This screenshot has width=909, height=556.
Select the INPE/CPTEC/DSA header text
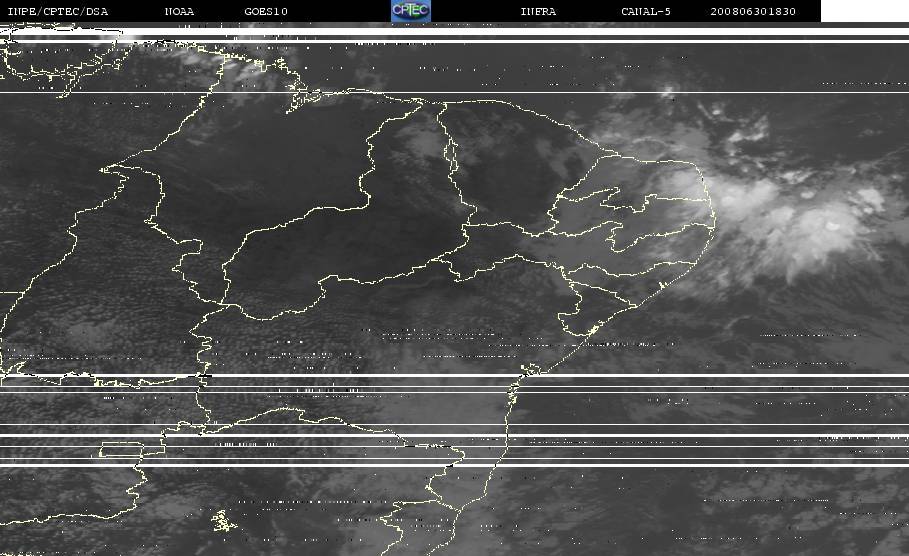(x=57, y=11)
